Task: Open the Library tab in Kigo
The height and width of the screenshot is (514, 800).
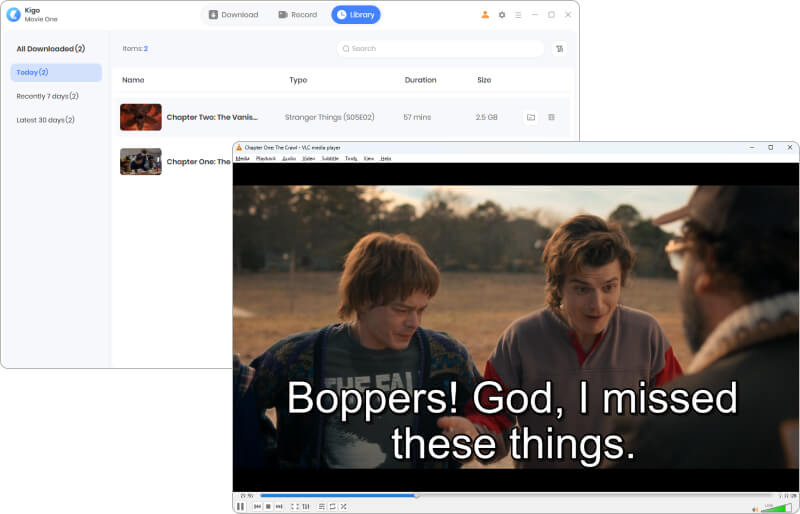Action: [356, 14]
